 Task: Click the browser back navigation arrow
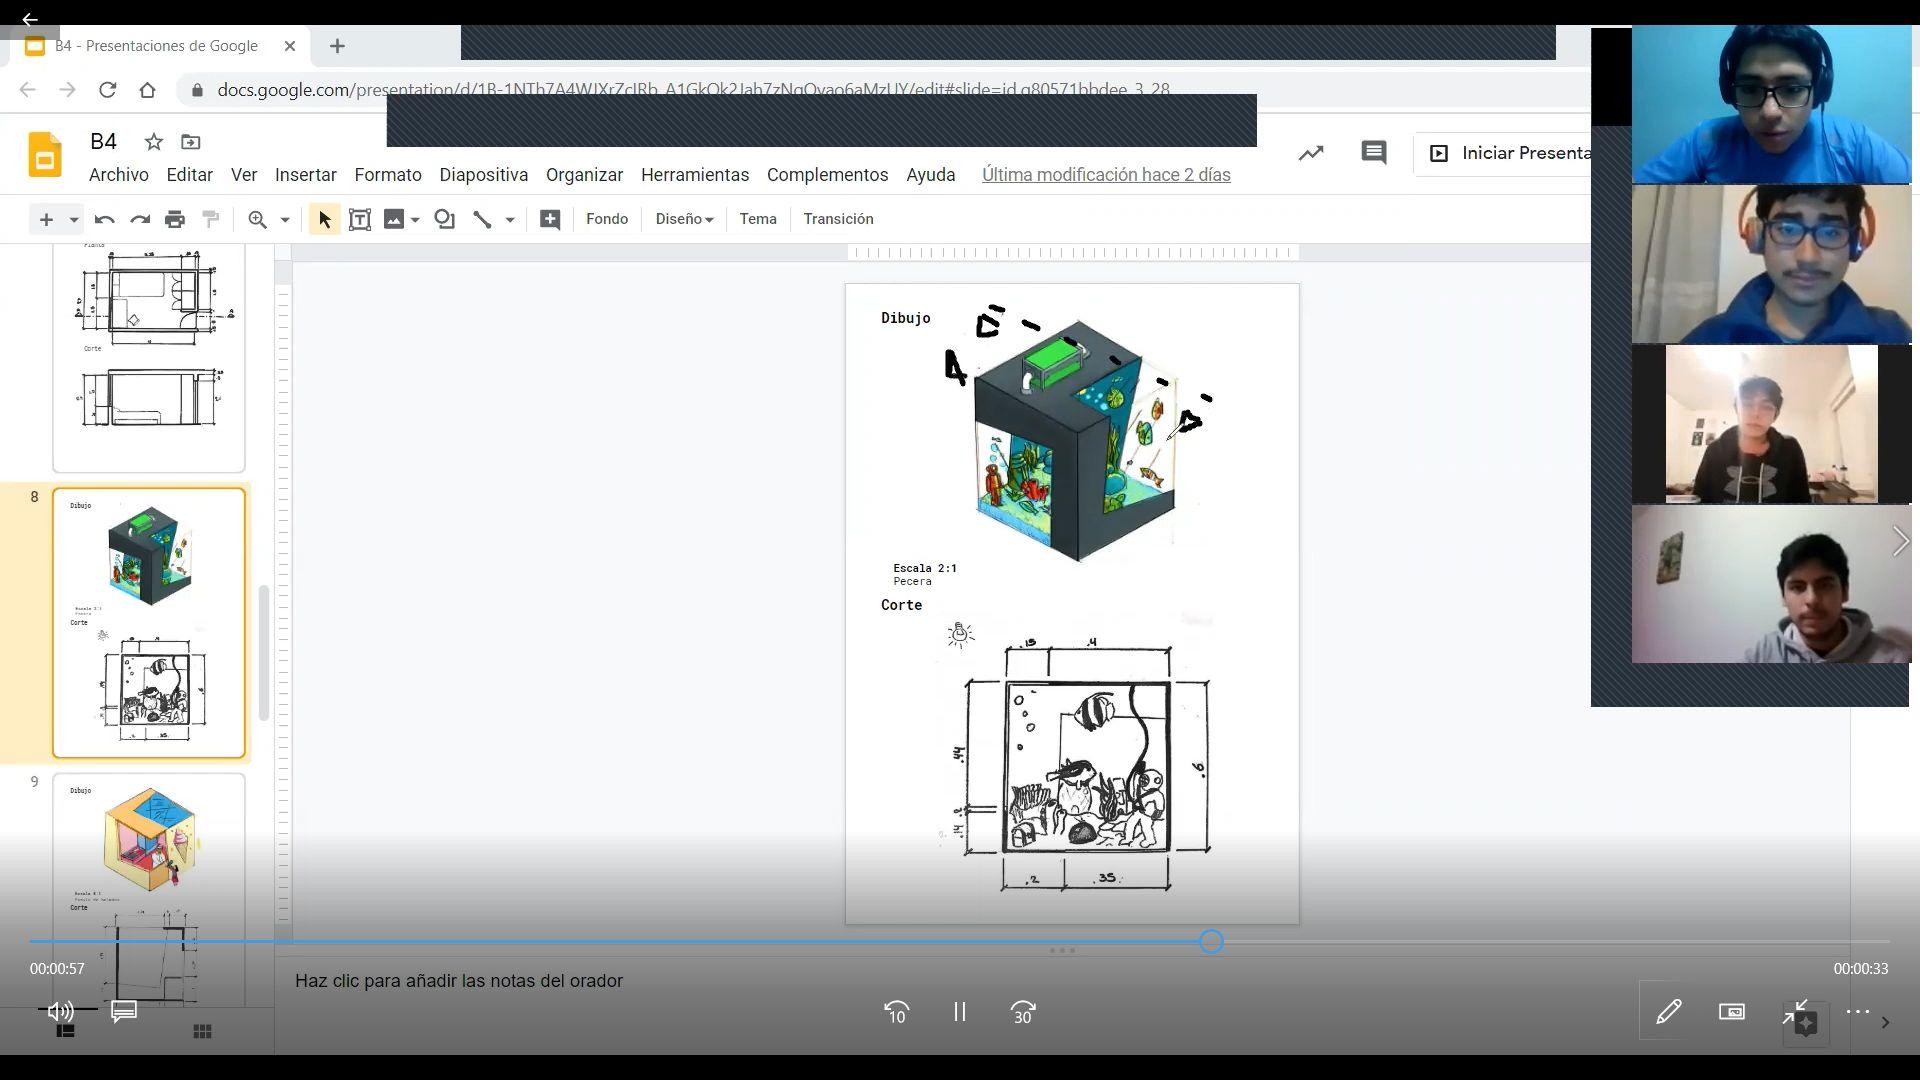pos(28,90)
